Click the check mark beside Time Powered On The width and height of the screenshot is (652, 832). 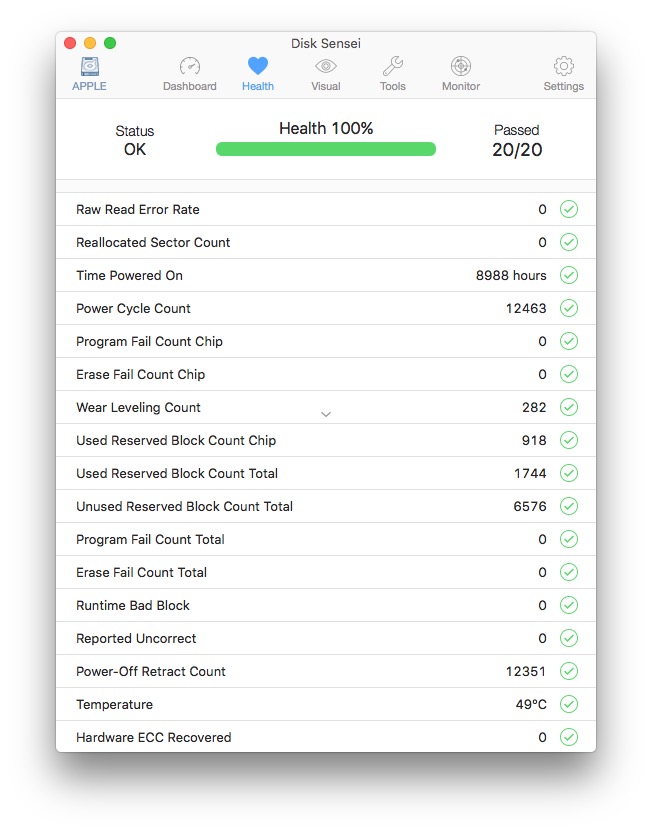point(569,275)
